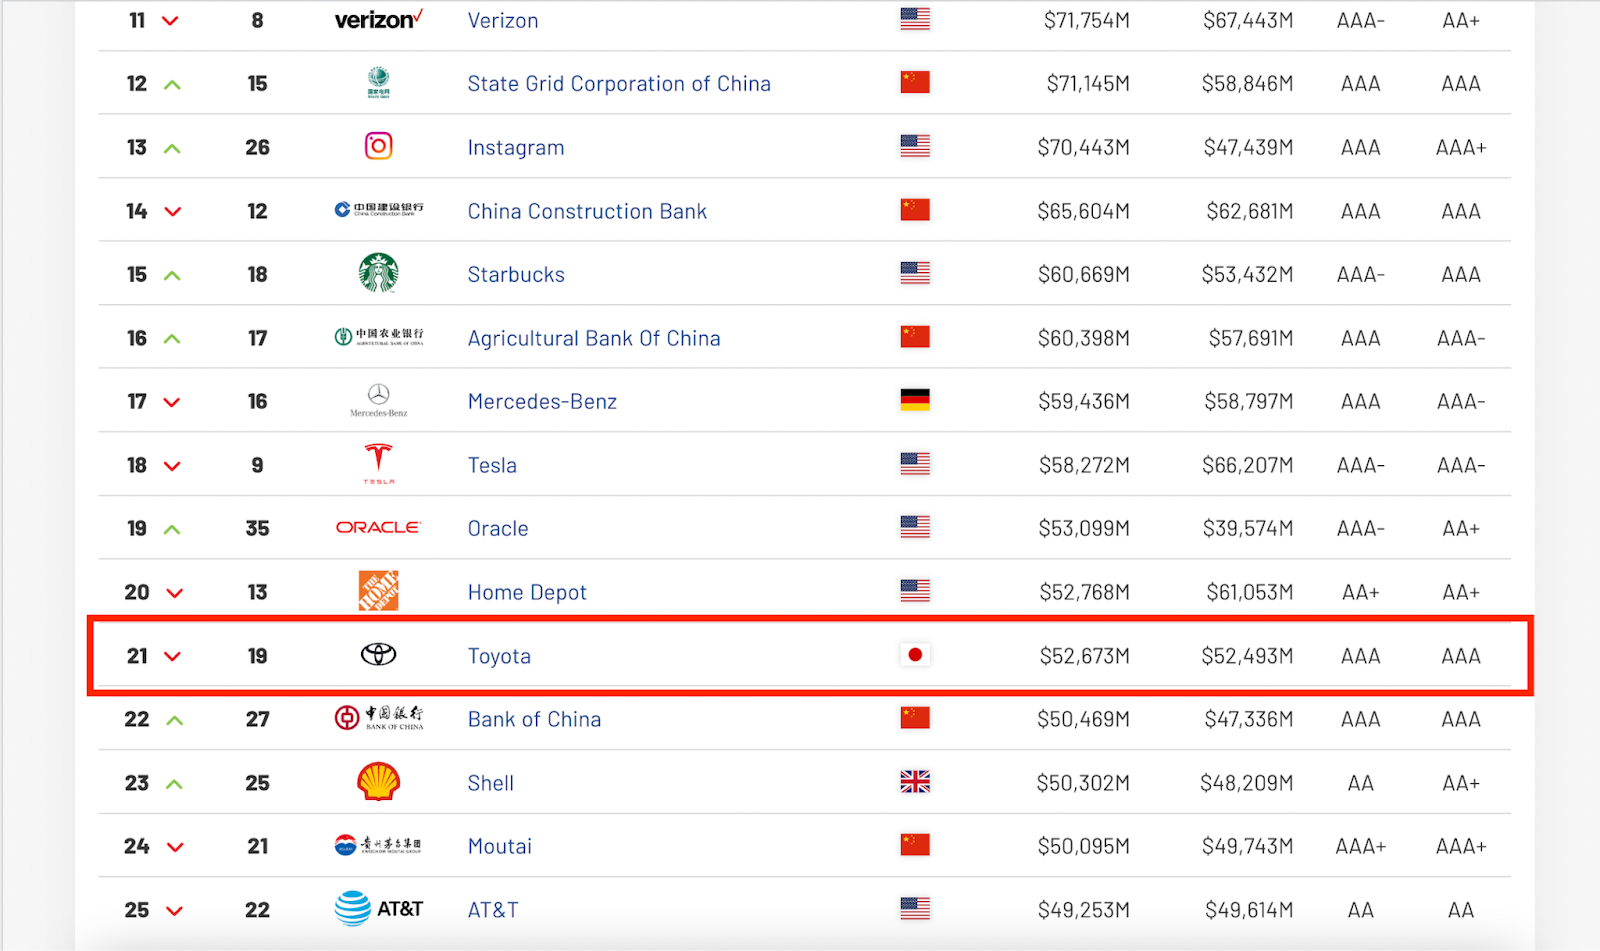This screenshot has width=1600, height=951.
Task: Click the Starbucks siren logo
Action: pyautogui.click(x=379, y=273)
